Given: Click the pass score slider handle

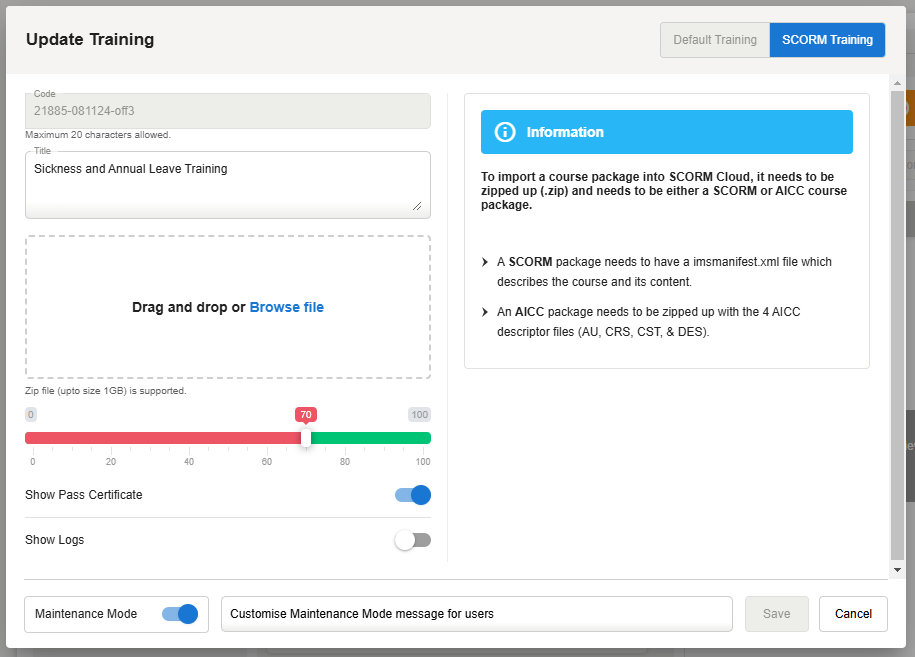Looking at the screenshot, I should point(305,438).
